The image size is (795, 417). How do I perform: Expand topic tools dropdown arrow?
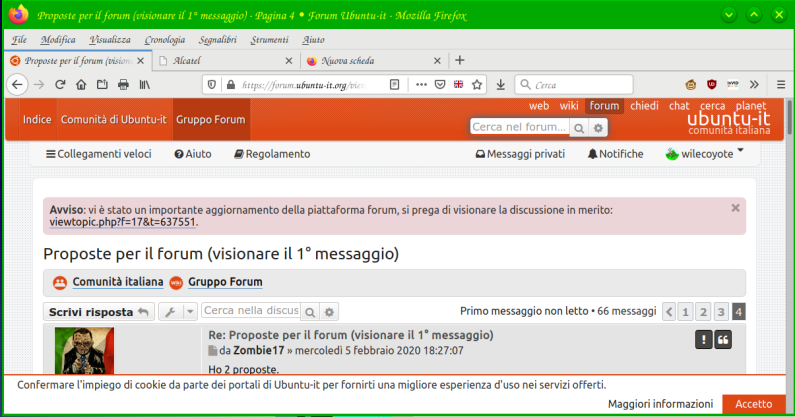190,312
